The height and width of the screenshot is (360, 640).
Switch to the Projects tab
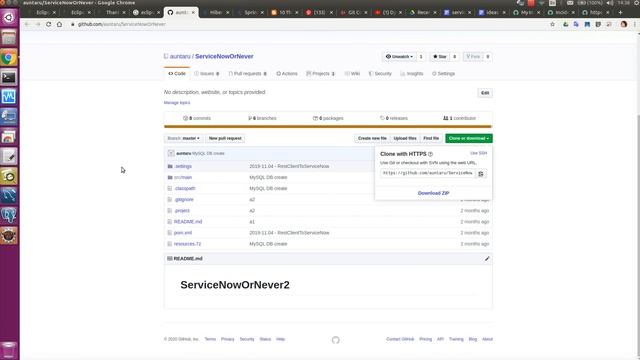[x=320, y=73]
